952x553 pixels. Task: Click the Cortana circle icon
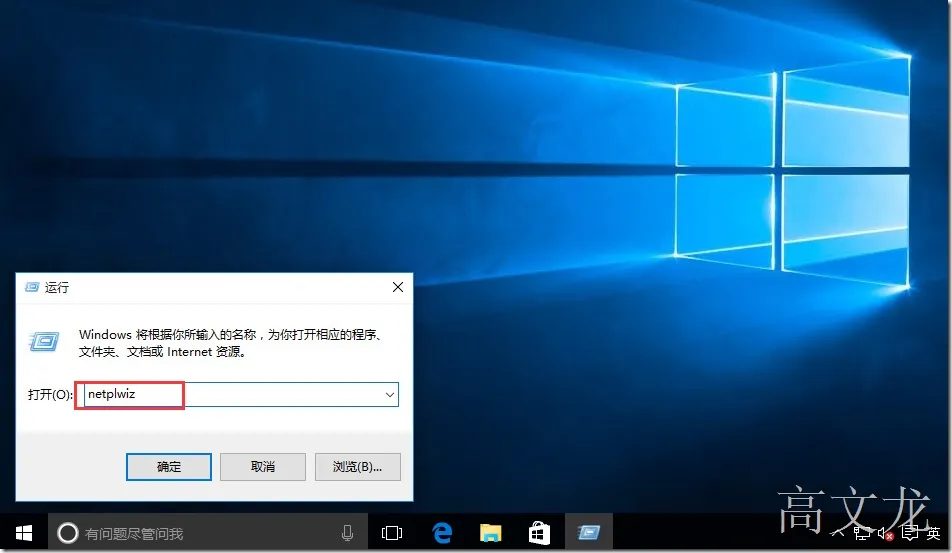[67, 533]
